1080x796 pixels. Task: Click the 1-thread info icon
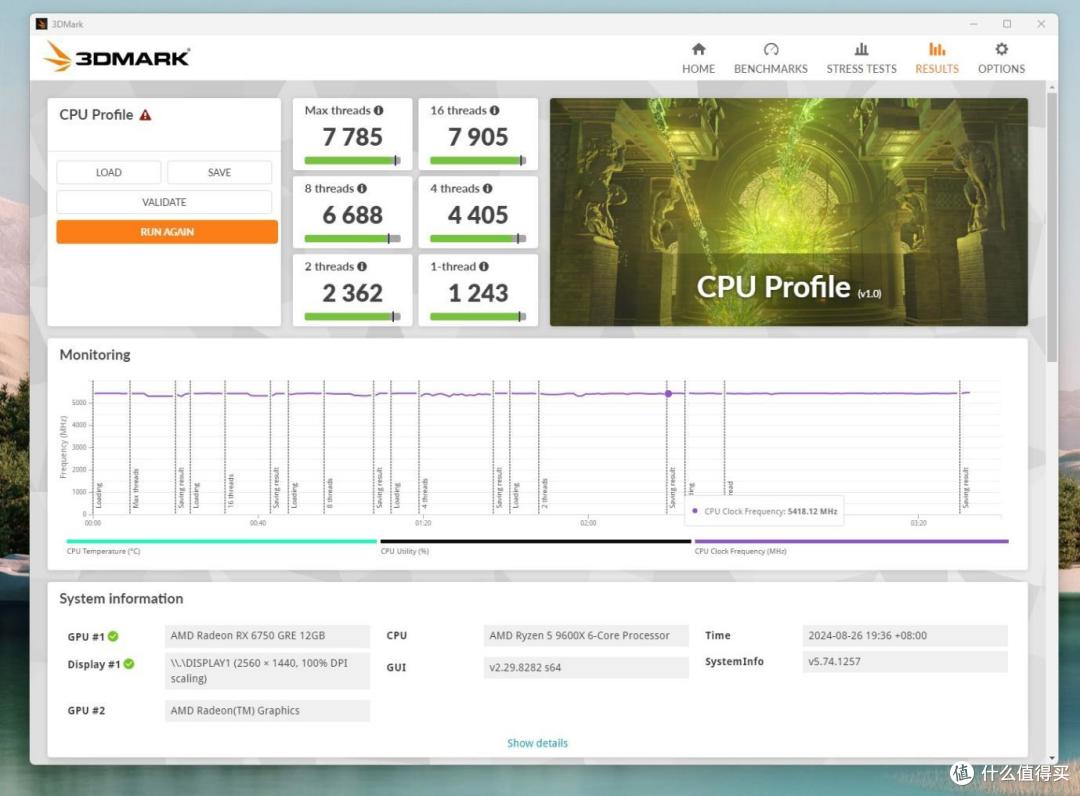(x=484, y=266)
